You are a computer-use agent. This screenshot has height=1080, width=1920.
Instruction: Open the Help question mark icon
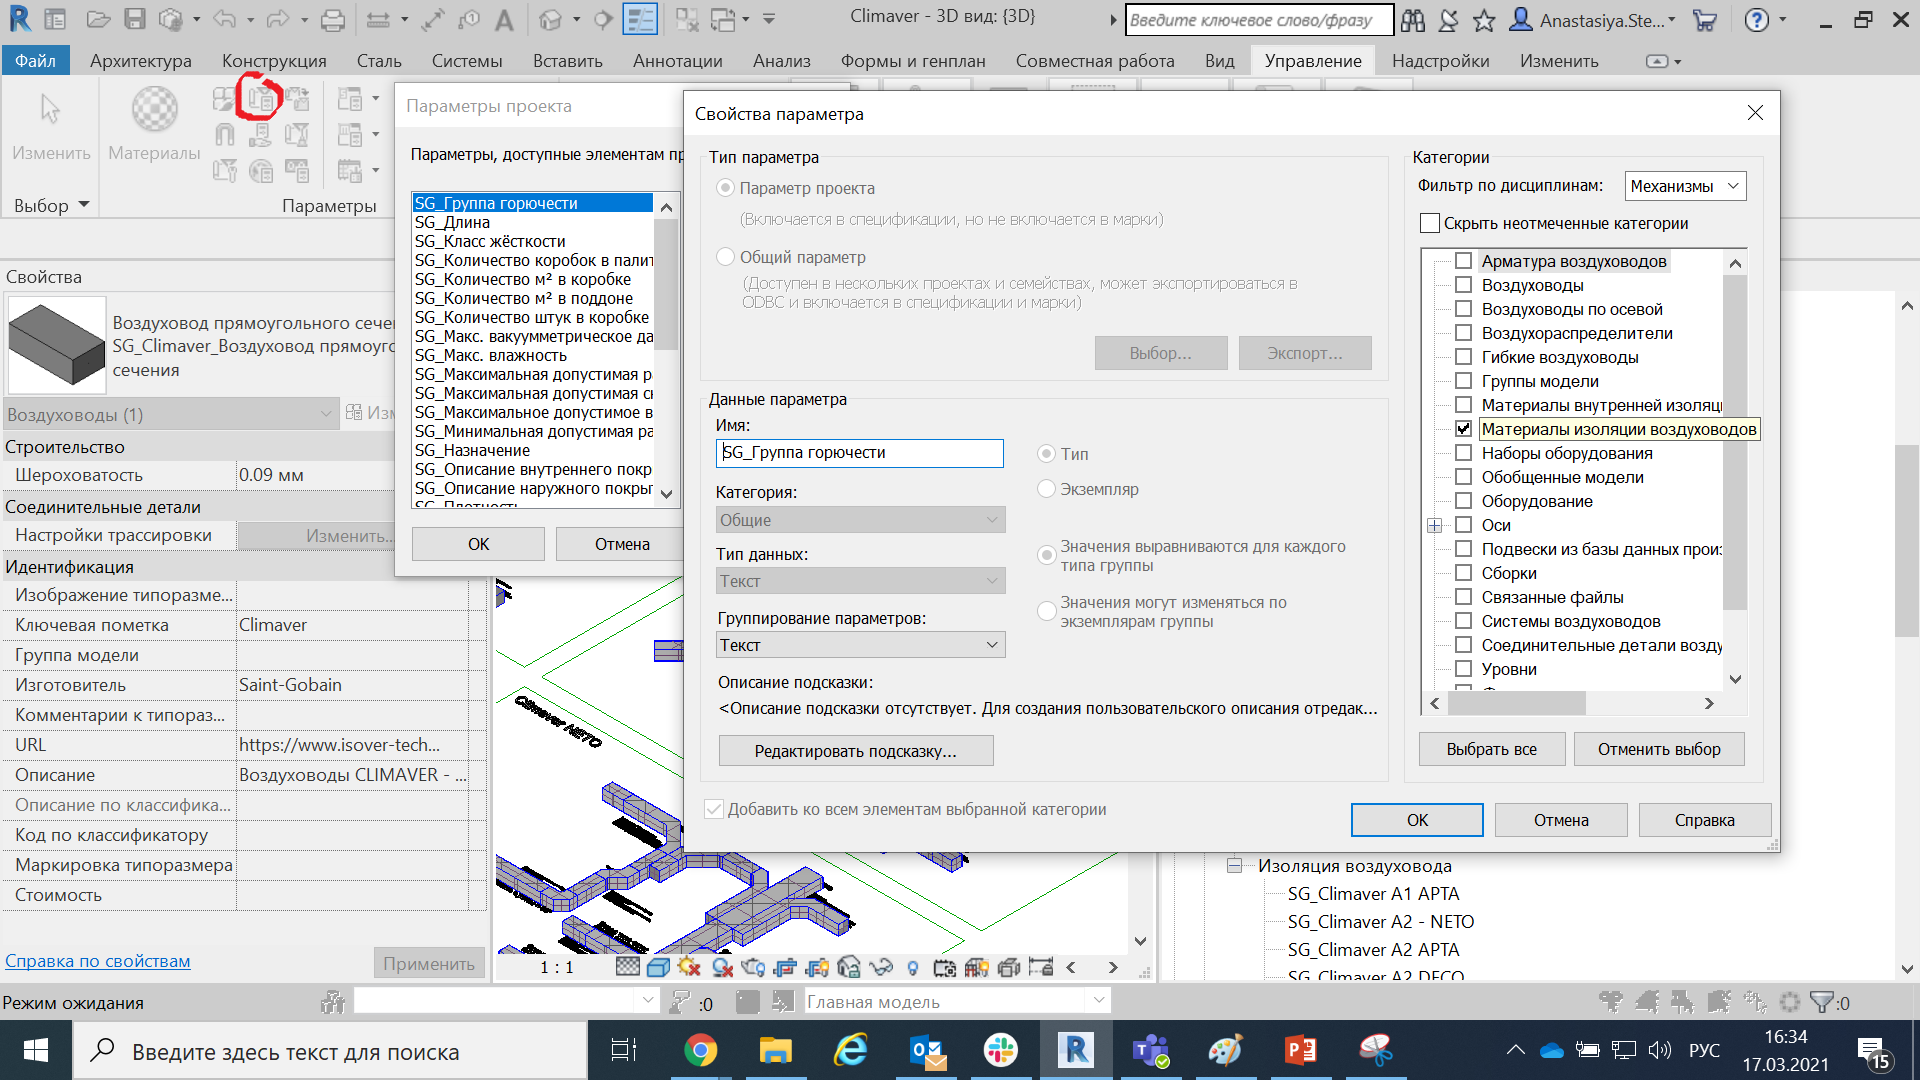click(x=1757, y=20)
